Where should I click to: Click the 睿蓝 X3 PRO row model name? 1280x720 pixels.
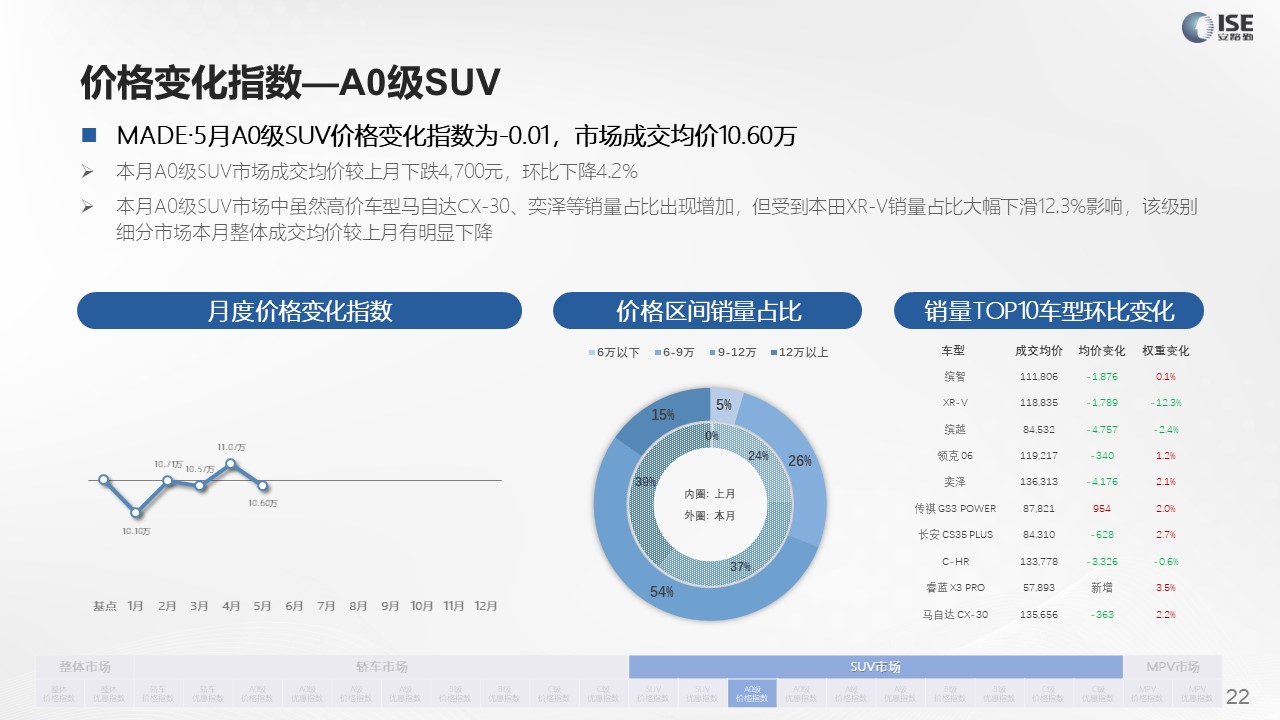point(955,587)
